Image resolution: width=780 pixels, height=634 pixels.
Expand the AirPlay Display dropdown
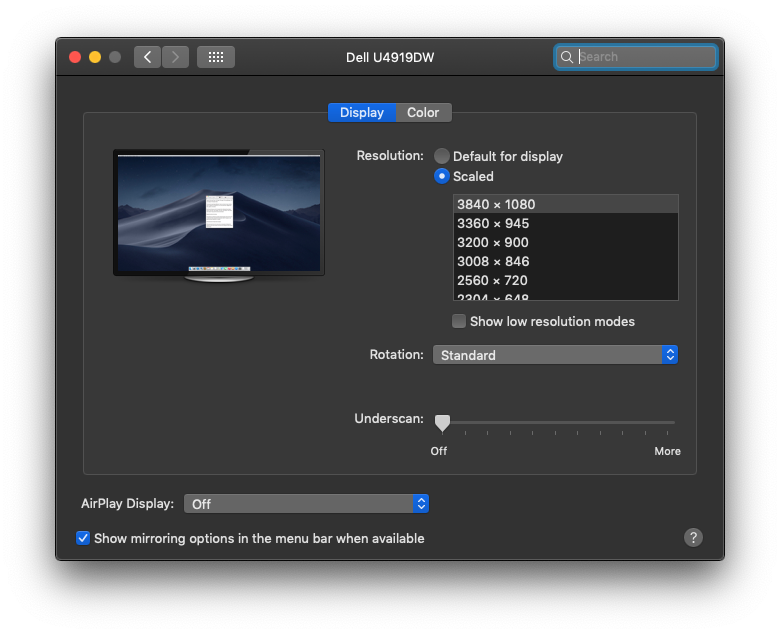[306, 504]
